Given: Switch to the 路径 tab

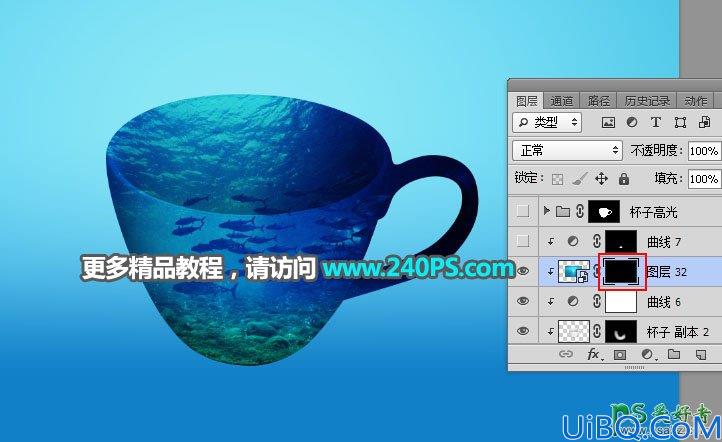Looking at the screenshot, I should point(599,100).
